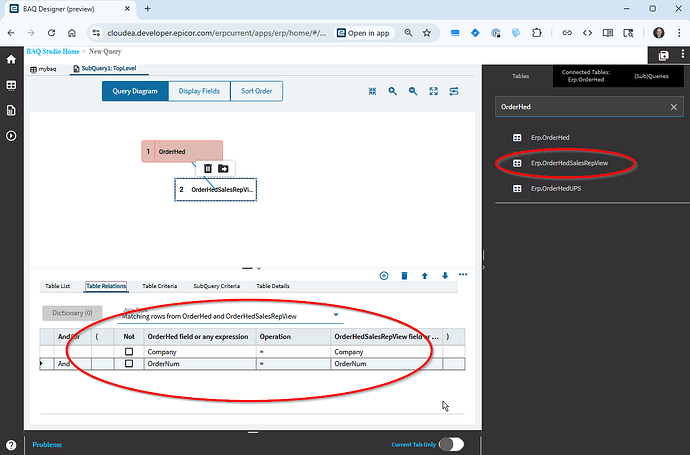This screenshot has width=690, height=455.
Task: Click Open in app button
Action: 364,33
